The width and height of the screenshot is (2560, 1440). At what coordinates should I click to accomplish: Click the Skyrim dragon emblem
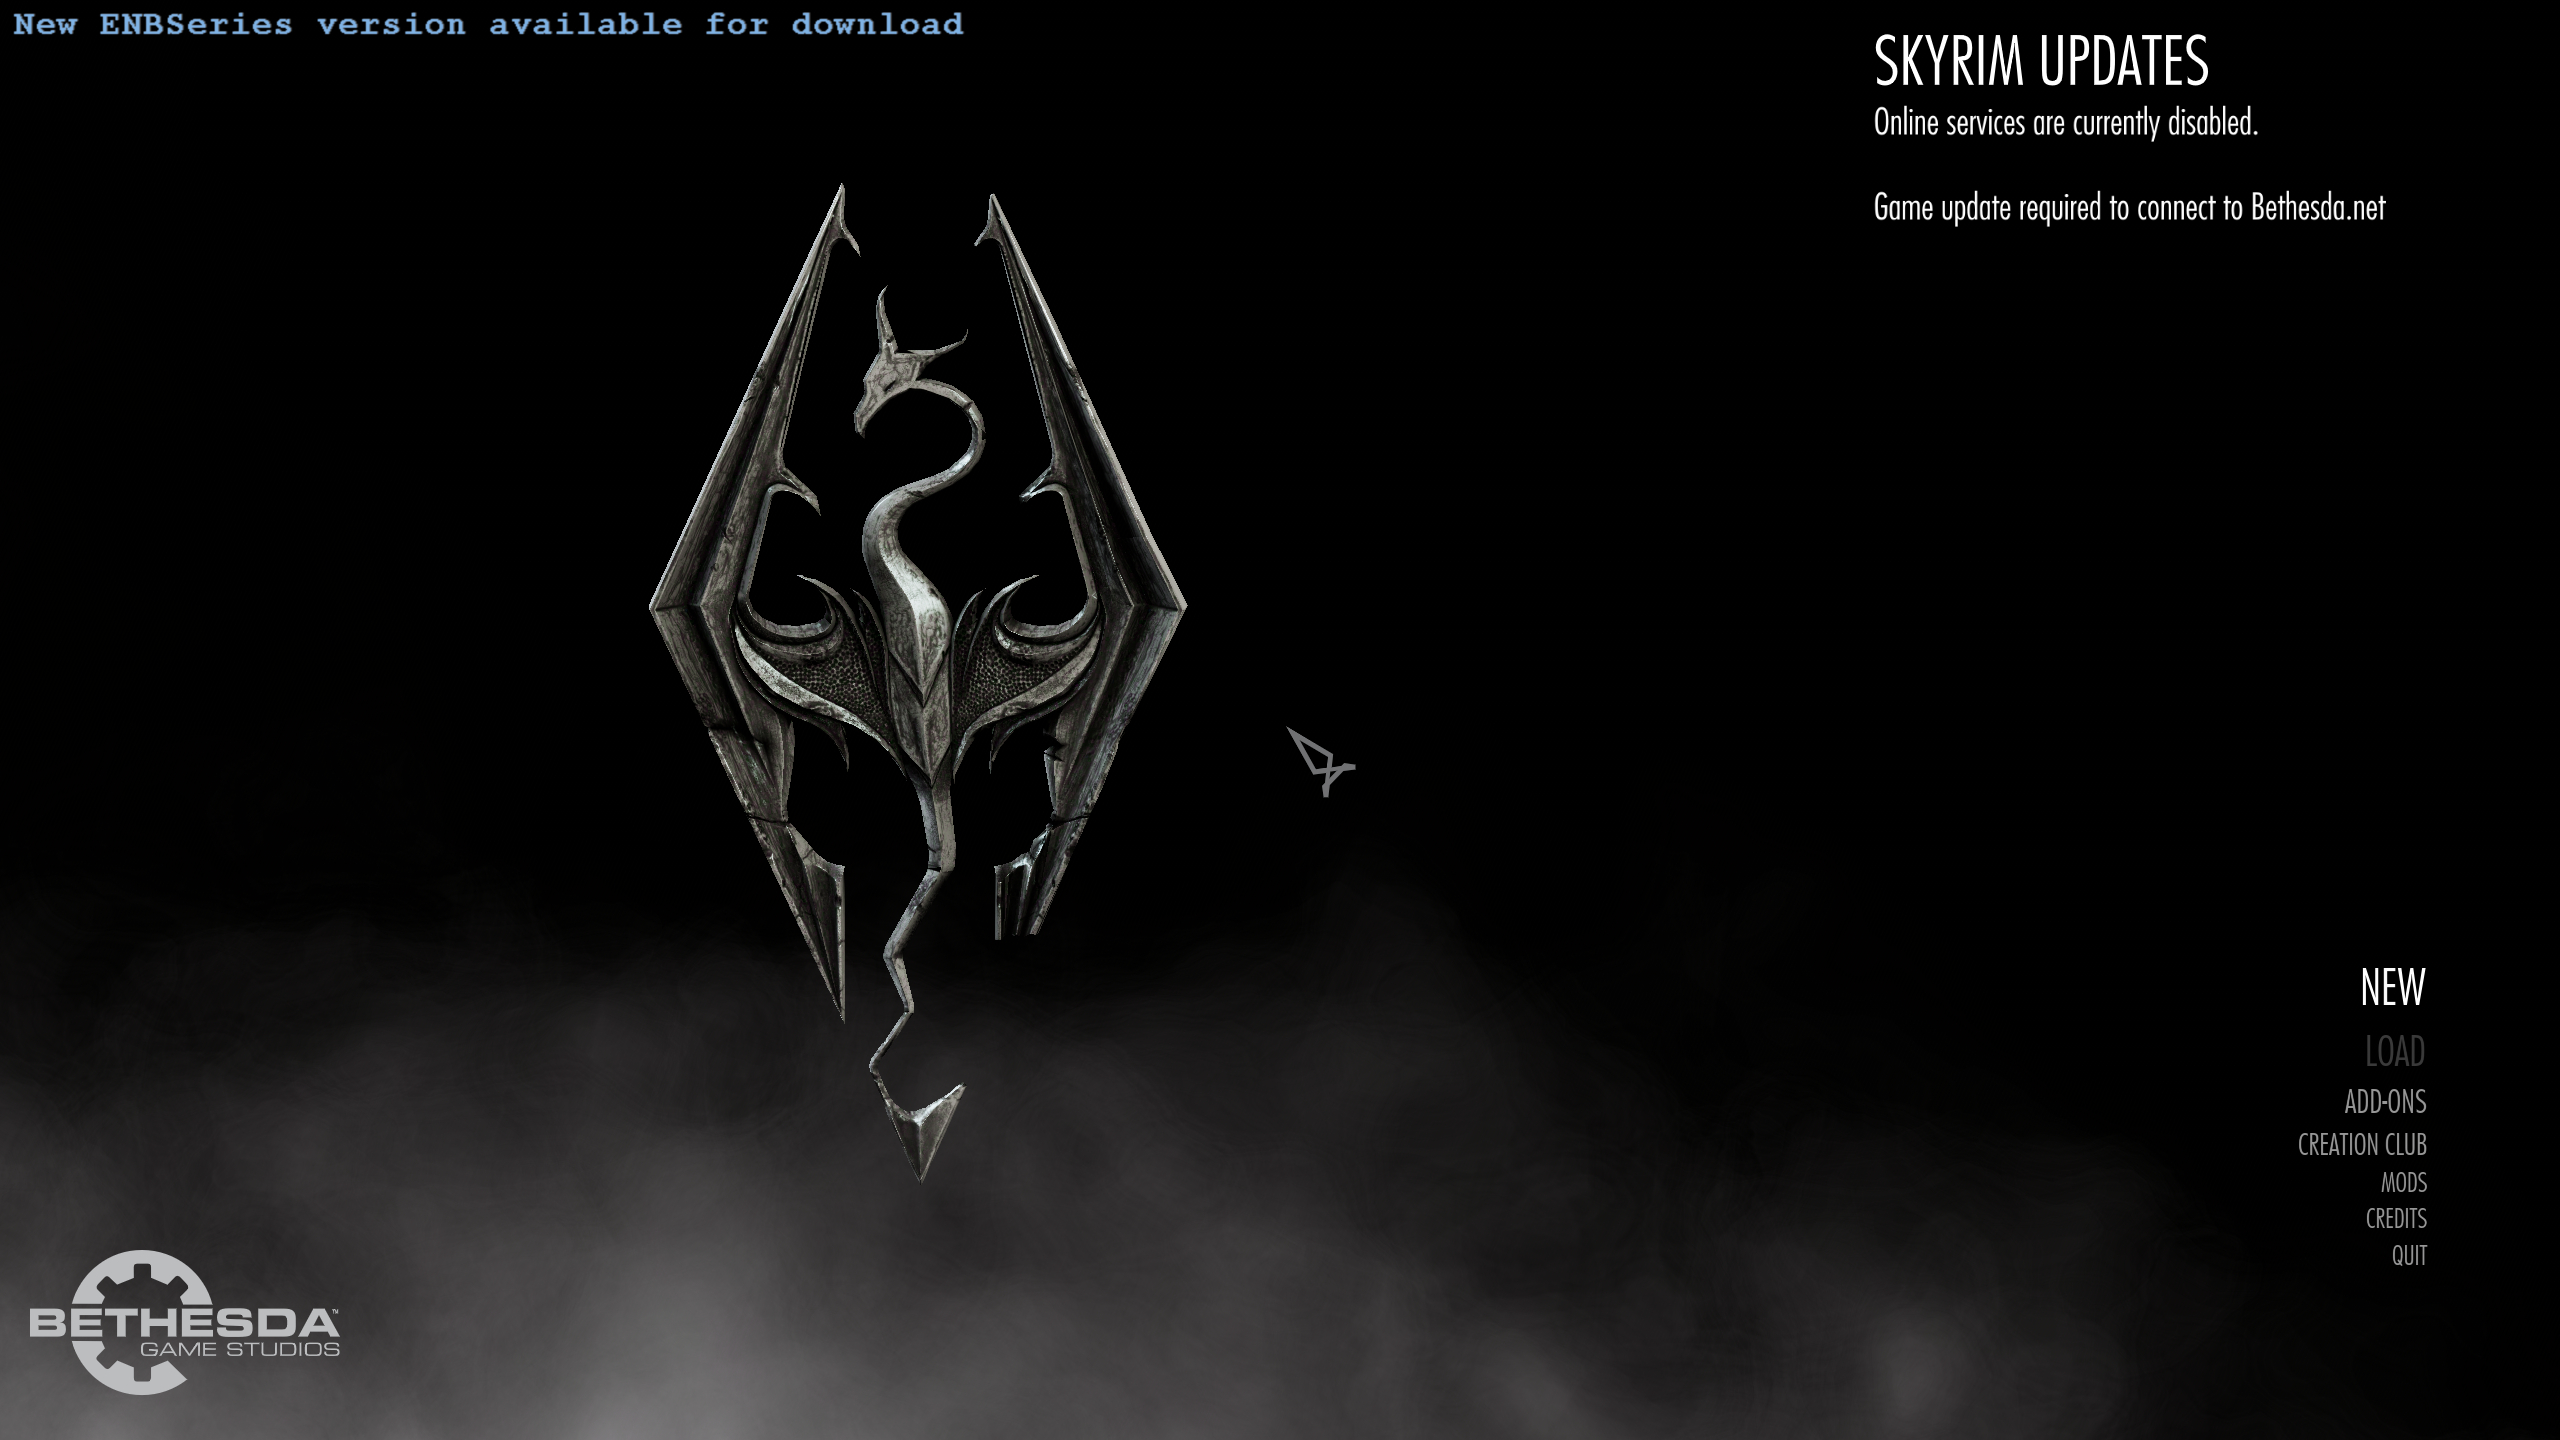coord(918,682)
